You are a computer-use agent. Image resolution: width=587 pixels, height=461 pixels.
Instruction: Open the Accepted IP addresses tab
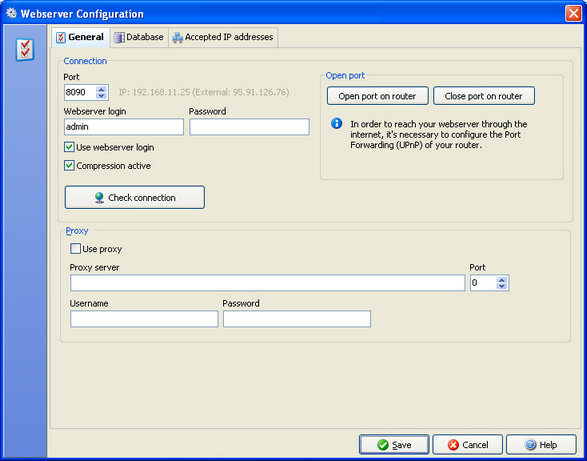(223, 37)
